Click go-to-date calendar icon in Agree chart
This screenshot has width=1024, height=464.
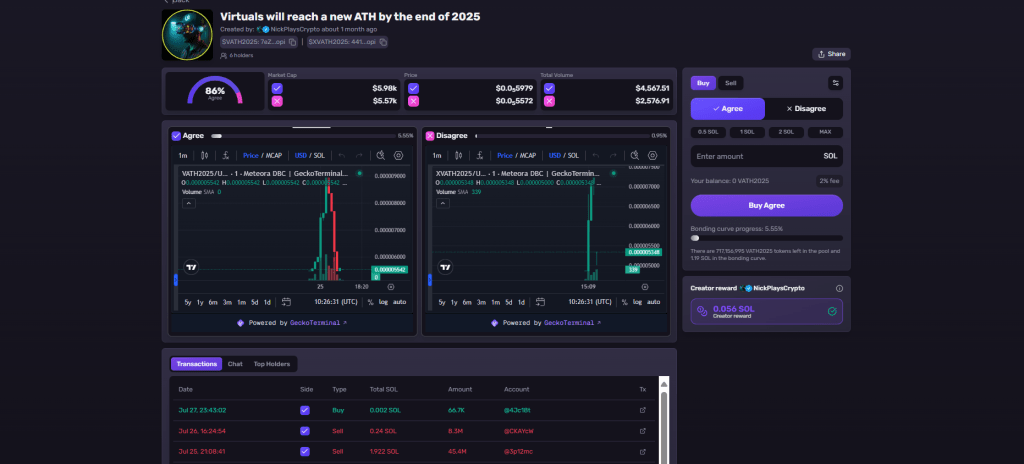[x=286, y=302]
